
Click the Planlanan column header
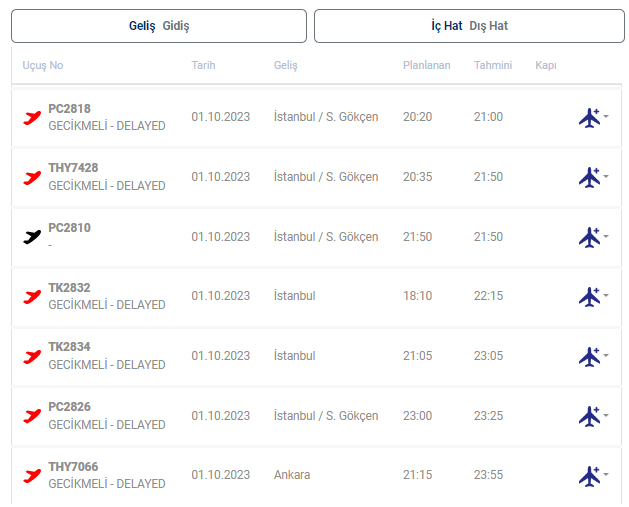(x=426, y=65)
